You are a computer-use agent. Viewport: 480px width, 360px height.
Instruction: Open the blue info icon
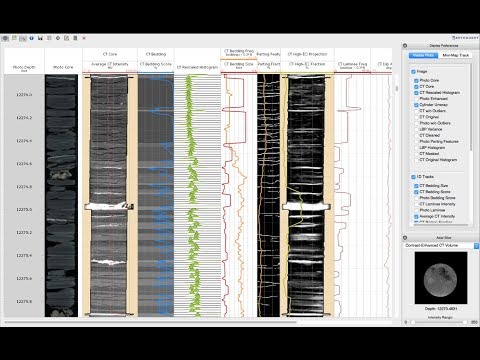tap(31, 38)
